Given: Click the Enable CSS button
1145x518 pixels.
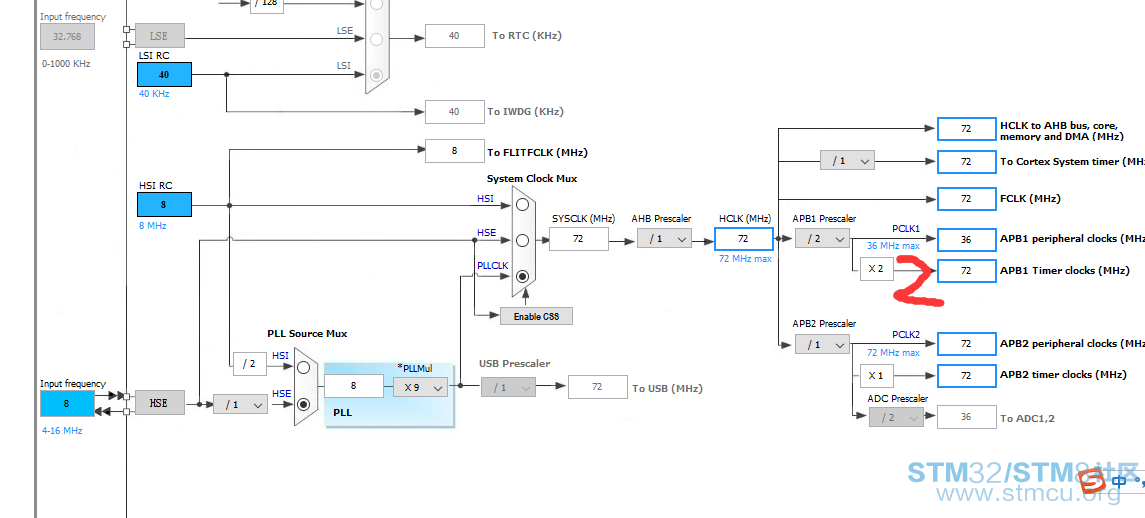Looking at the screenshot, I should (x=537, y=316).
